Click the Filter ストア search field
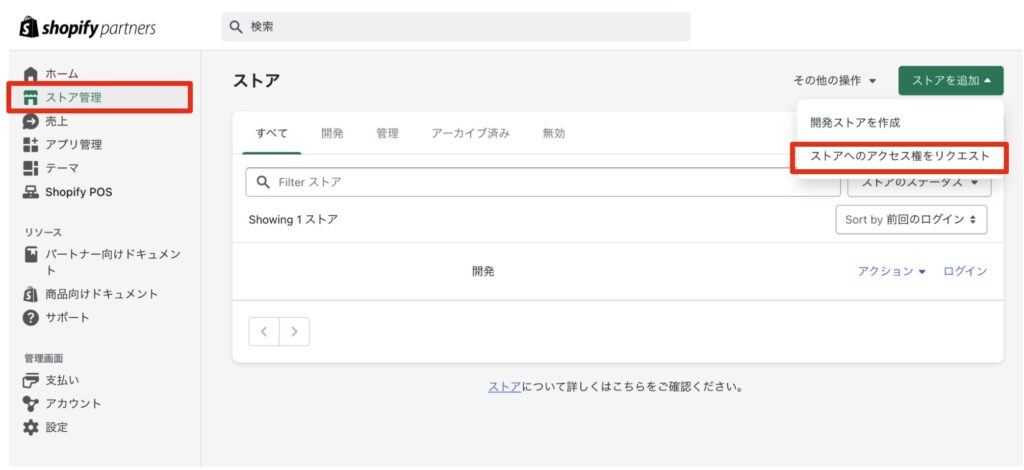This screenshot has height=470, width=1024. (543, 182)
